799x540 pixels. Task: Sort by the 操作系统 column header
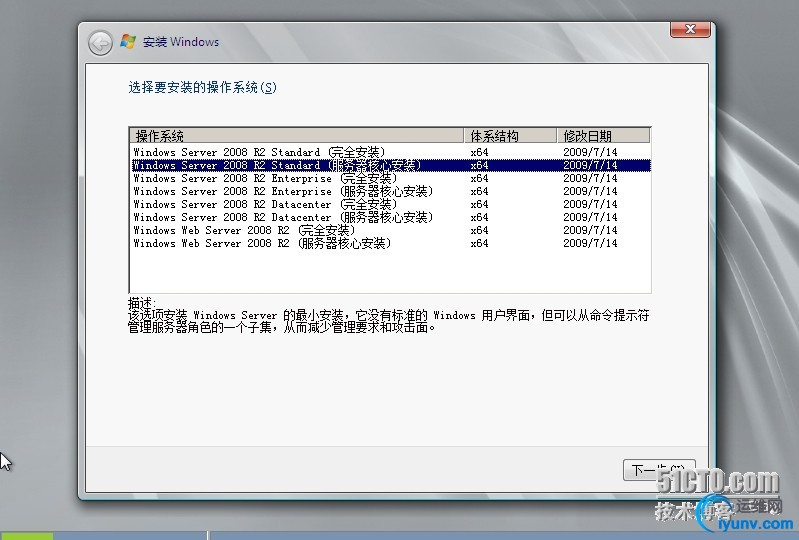pos(297,136)
